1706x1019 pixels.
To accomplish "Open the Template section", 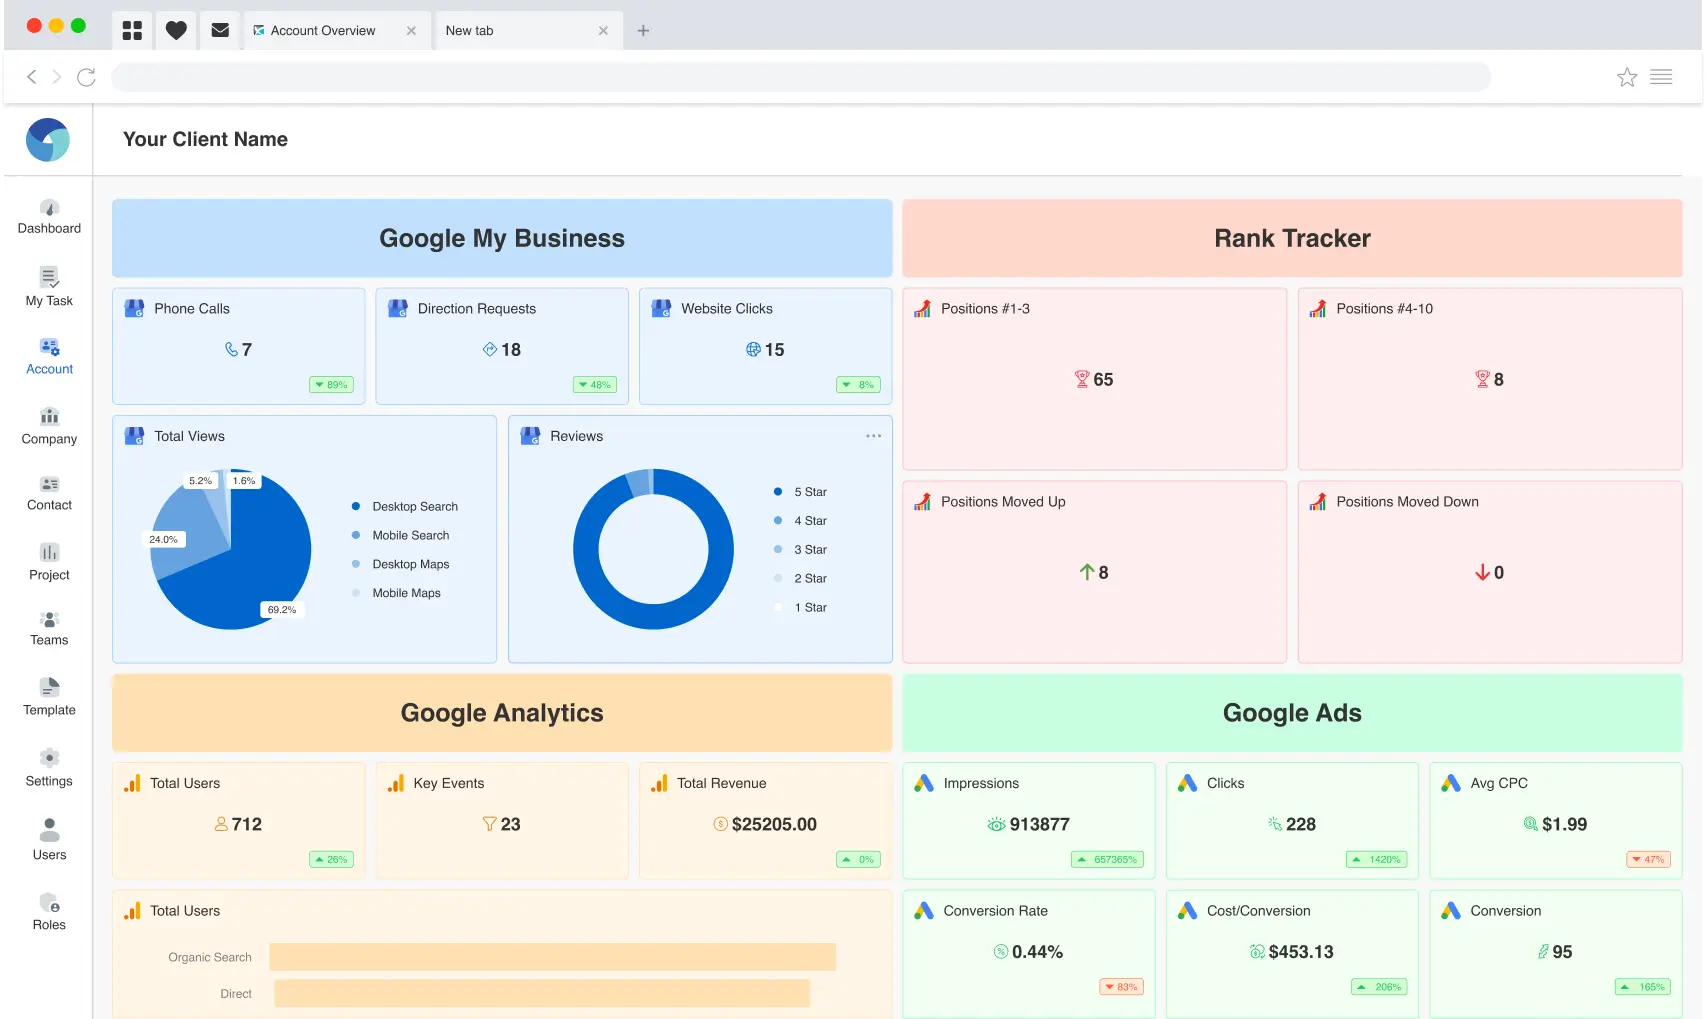I will [49, 696].
